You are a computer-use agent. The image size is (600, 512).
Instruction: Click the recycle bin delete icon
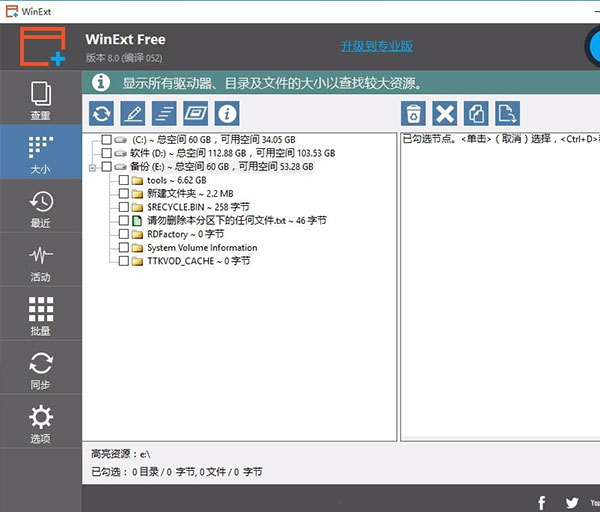(x=413, y=114)
